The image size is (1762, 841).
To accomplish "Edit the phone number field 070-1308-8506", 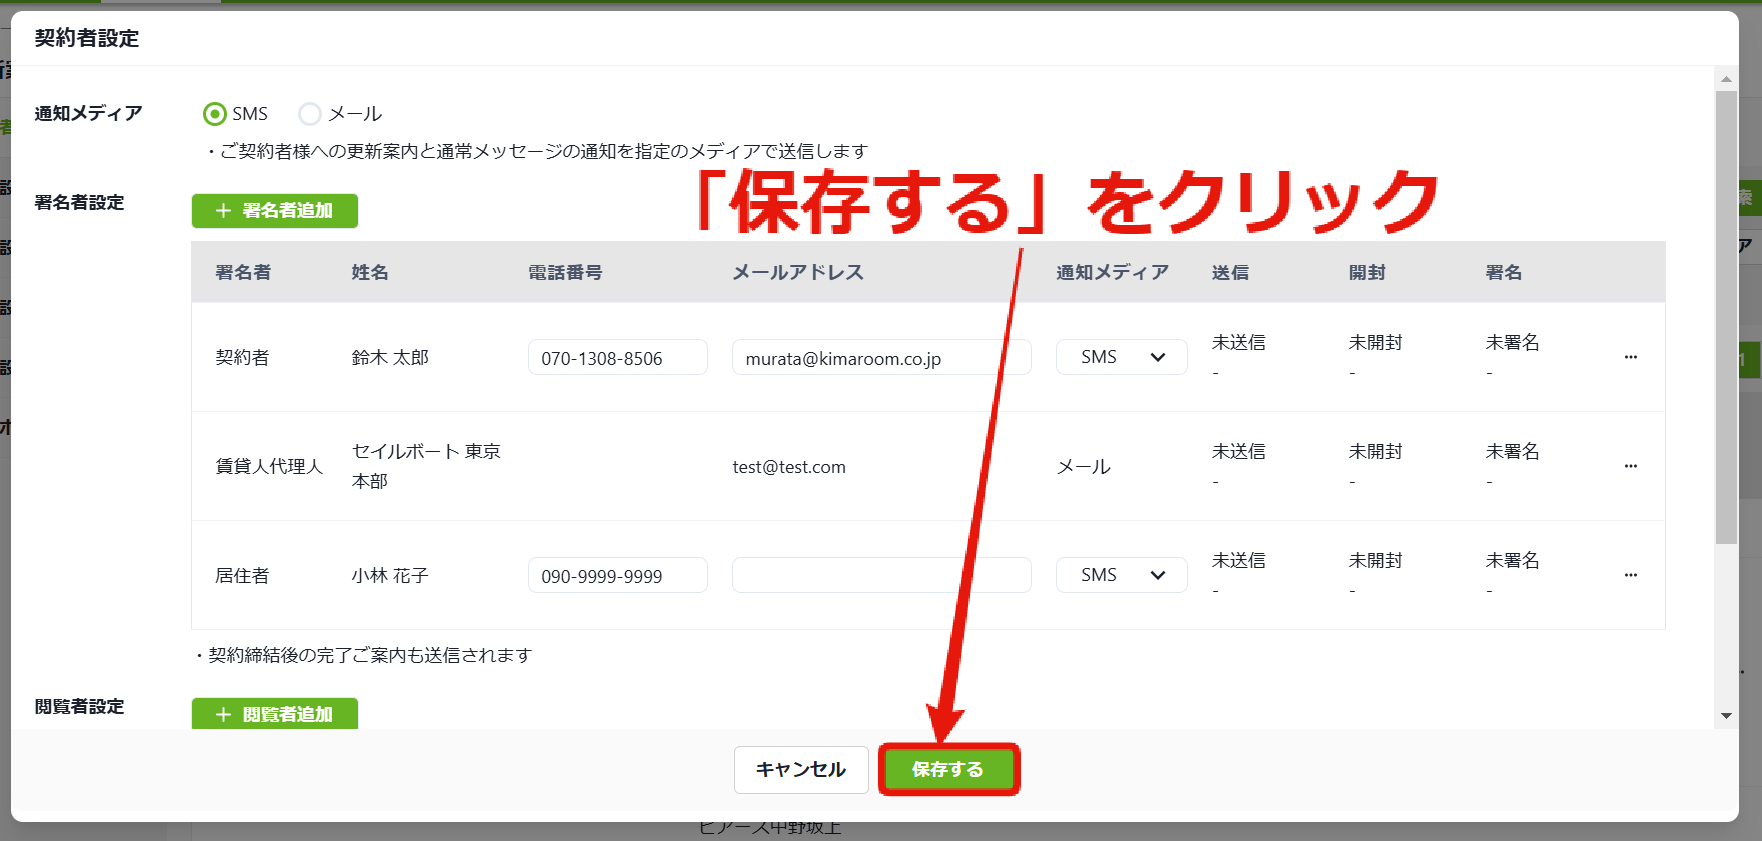I will tap(618, 358).
